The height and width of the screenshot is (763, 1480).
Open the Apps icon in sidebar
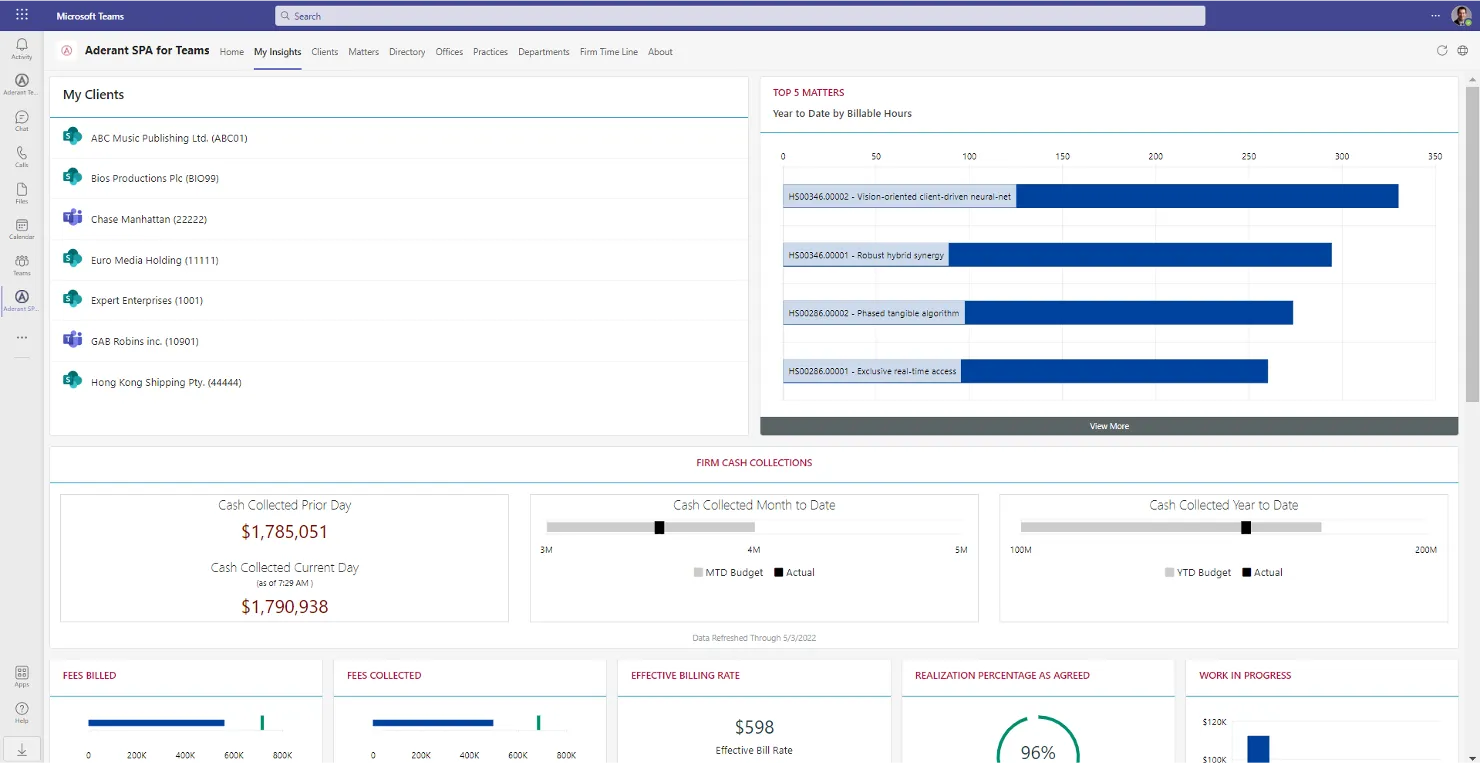pos(21,676)
